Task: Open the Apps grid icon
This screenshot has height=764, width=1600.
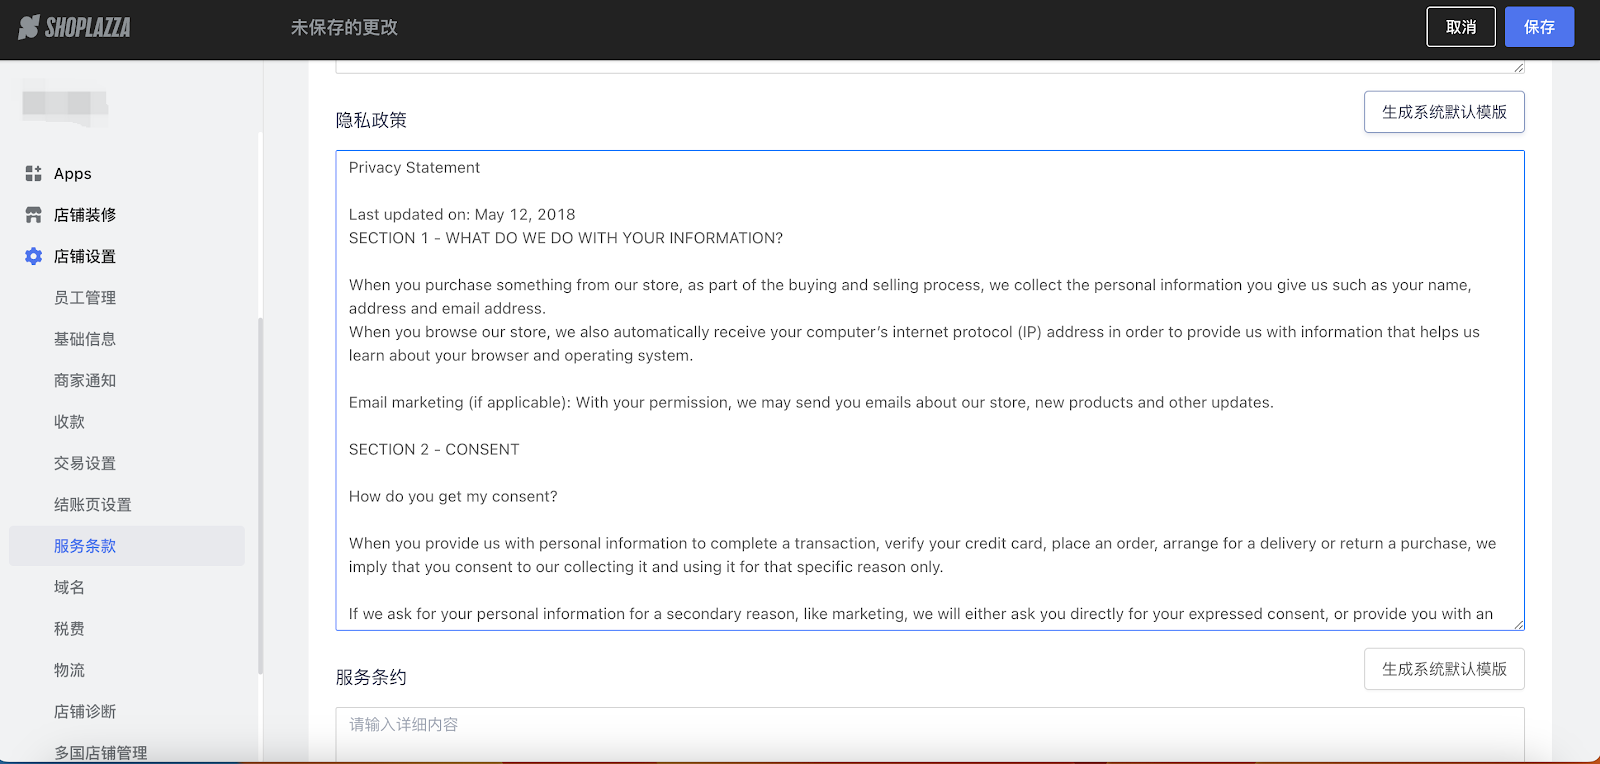Action: (33, 174)
